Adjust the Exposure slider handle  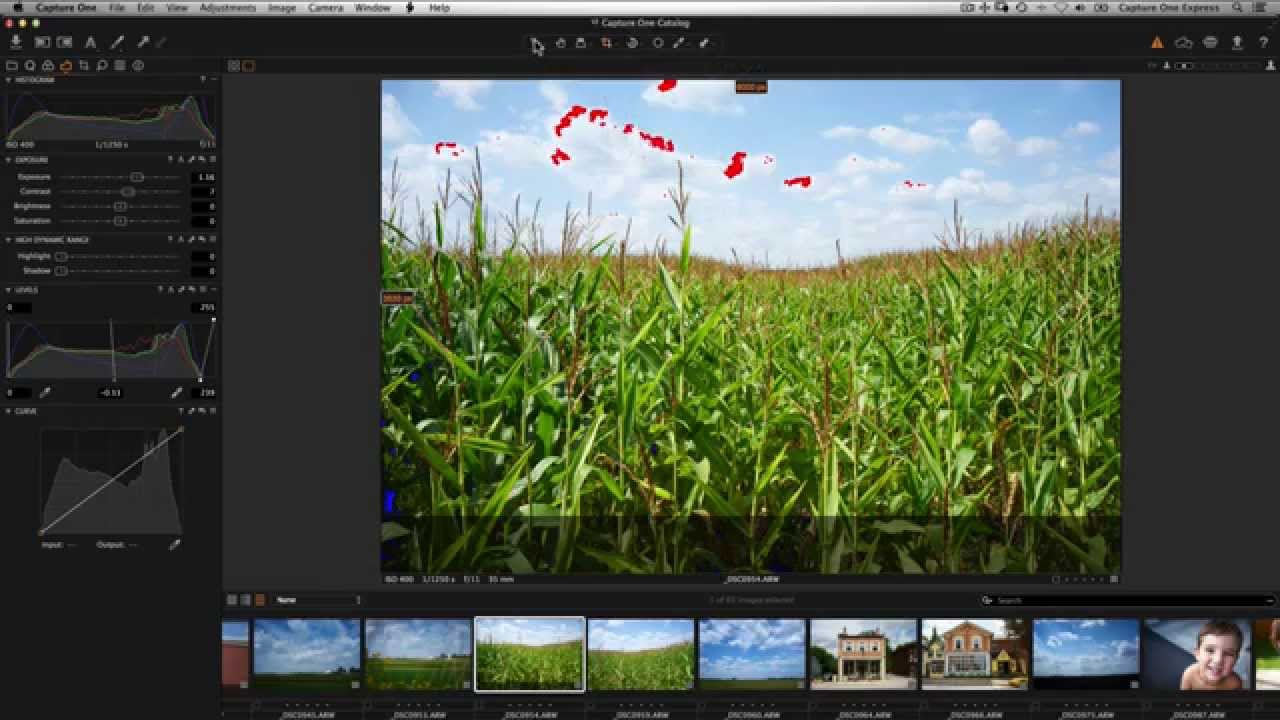tap(137, 177)
